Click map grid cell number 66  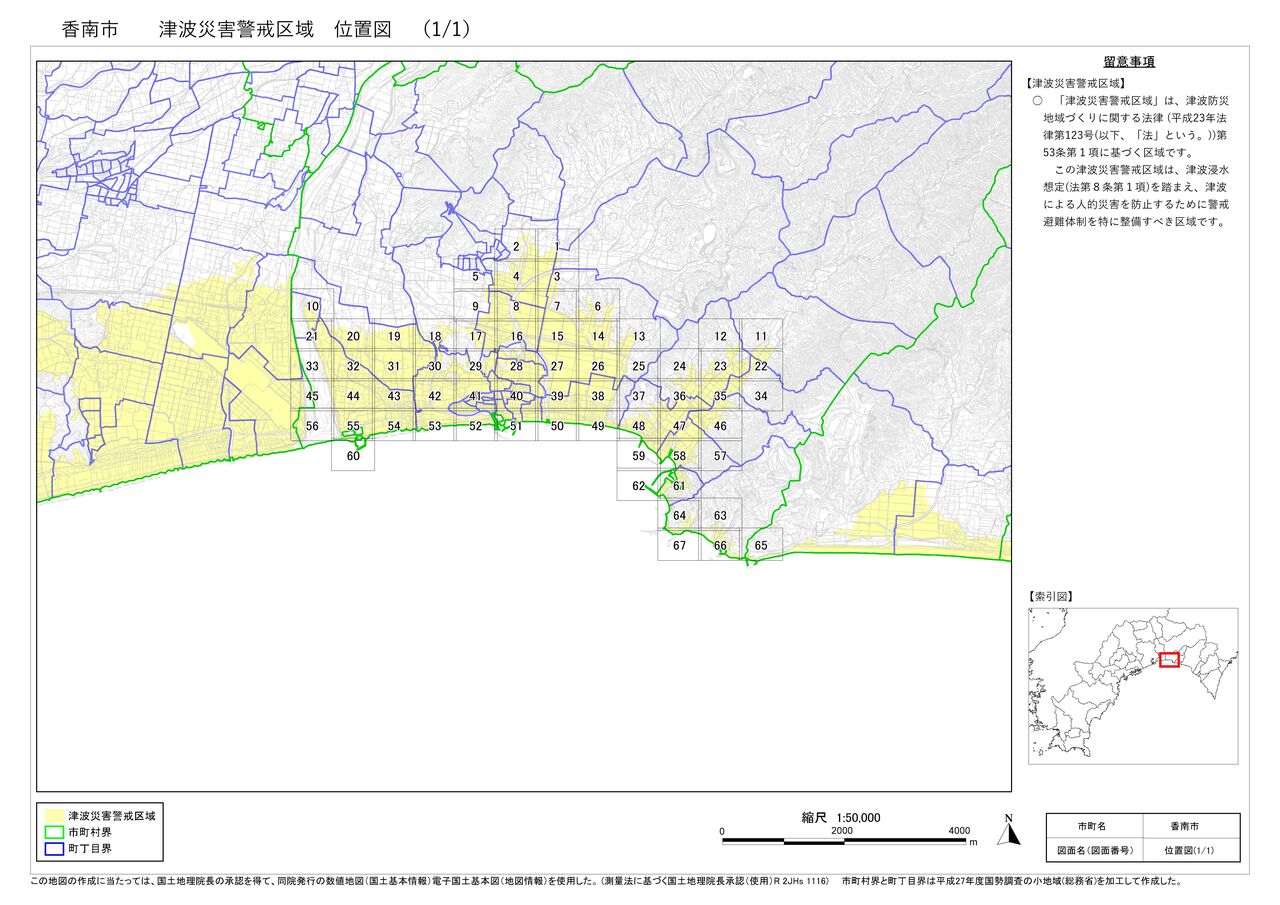[720, 545]
